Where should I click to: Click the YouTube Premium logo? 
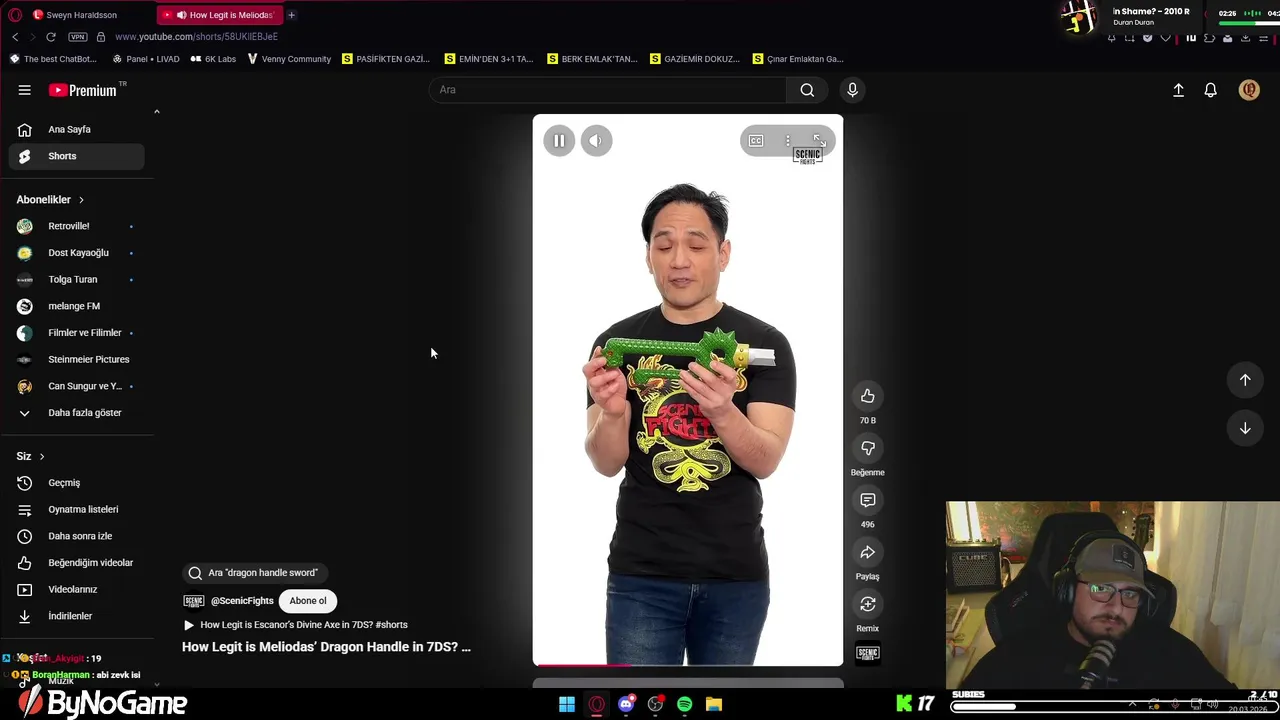83,90
